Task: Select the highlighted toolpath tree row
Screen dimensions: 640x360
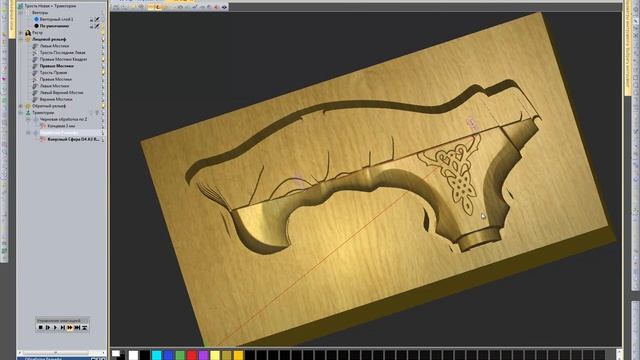Action: 70,133
